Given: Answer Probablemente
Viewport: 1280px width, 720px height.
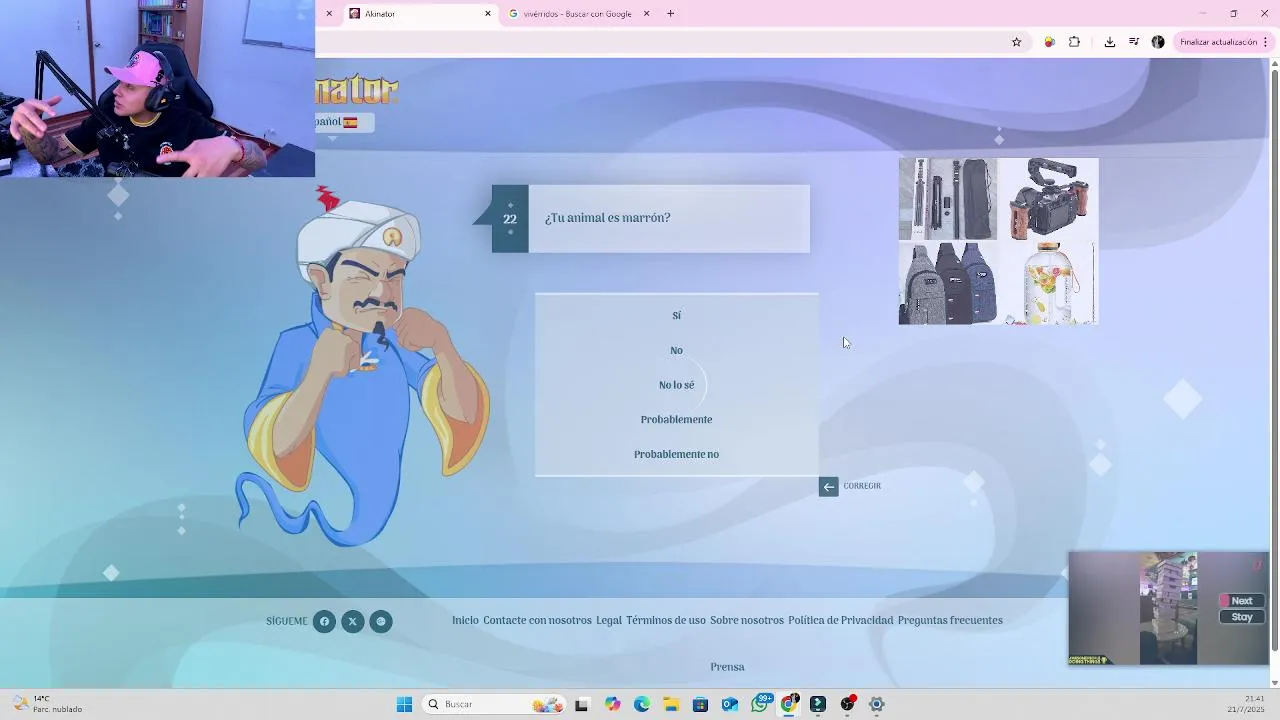Looking at the screenshot, I should tap(676, 419).
